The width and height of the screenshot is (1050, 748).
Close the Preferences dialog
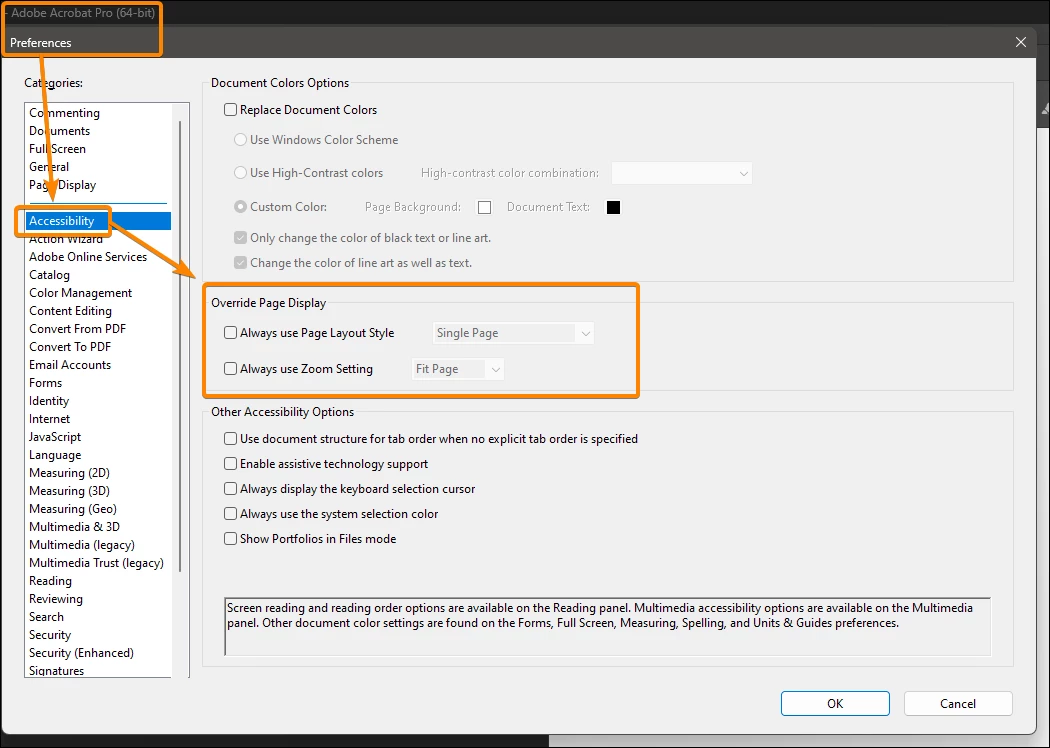[1021, 42]
